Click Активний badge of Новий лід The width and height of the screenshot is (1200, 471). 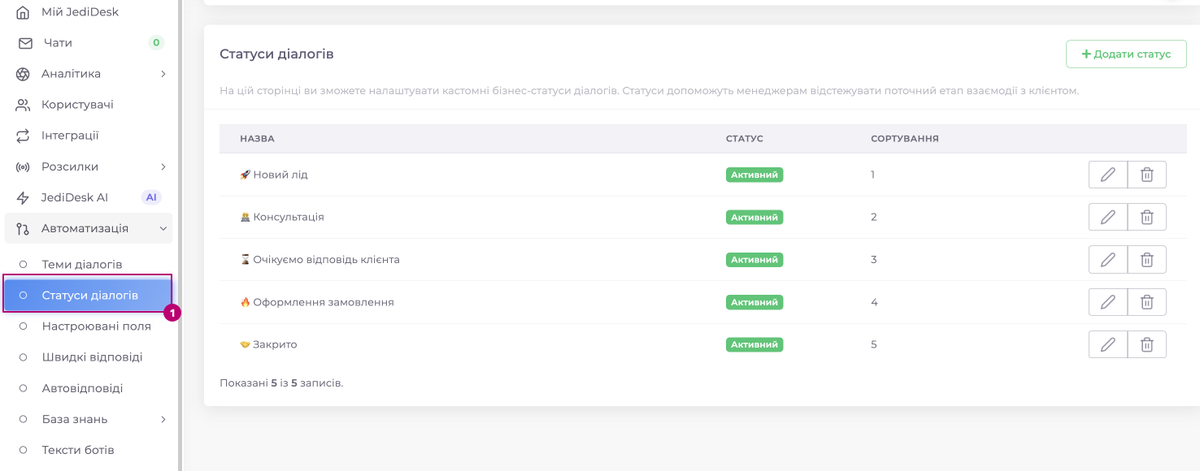(x=754, y=175)
